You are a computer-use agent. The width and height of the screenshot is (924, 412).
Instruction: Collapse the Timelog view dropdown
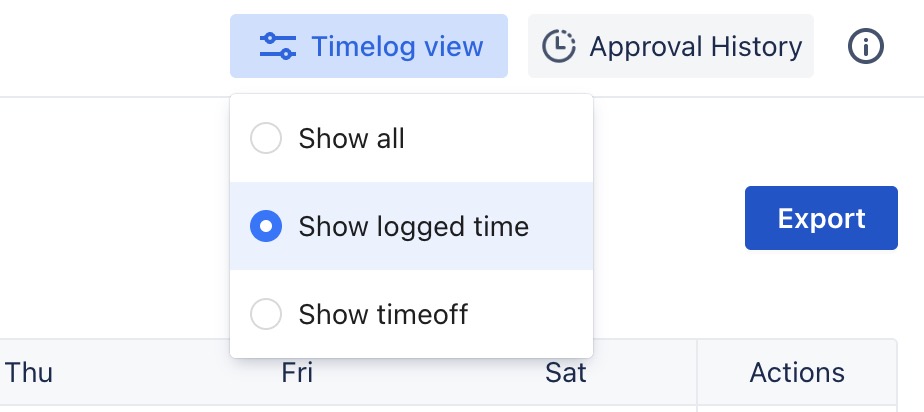[x=369, y=46]
